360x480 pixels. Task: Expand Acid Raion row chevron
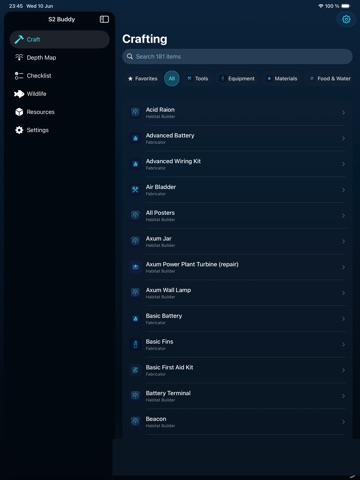(343, 113)
